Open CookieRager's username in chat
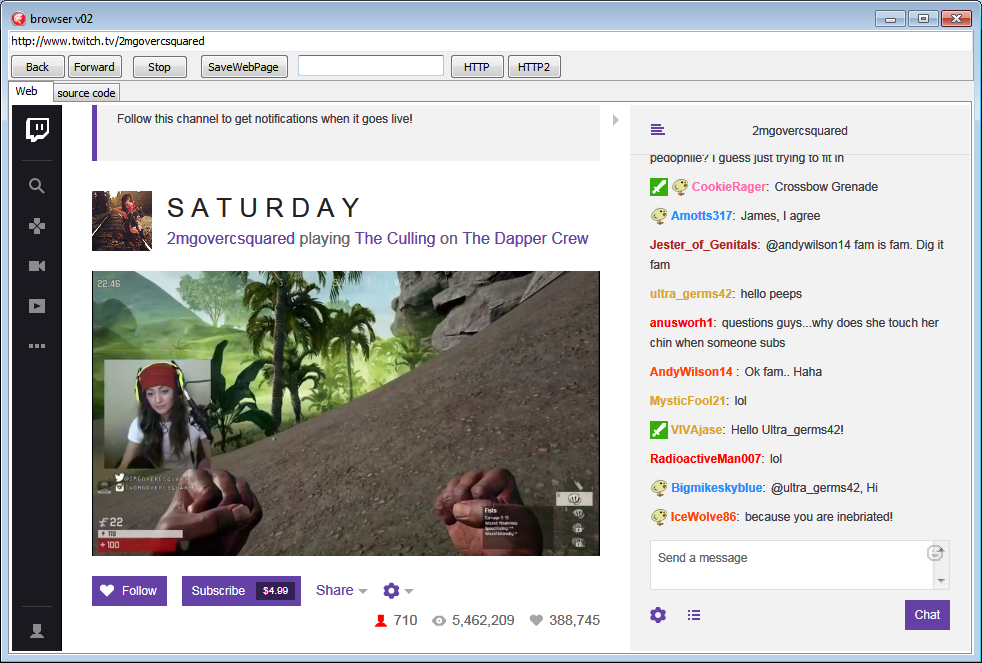Image resolution: width=982 pixels, height=663 pixels. click(x=728, y=187)
